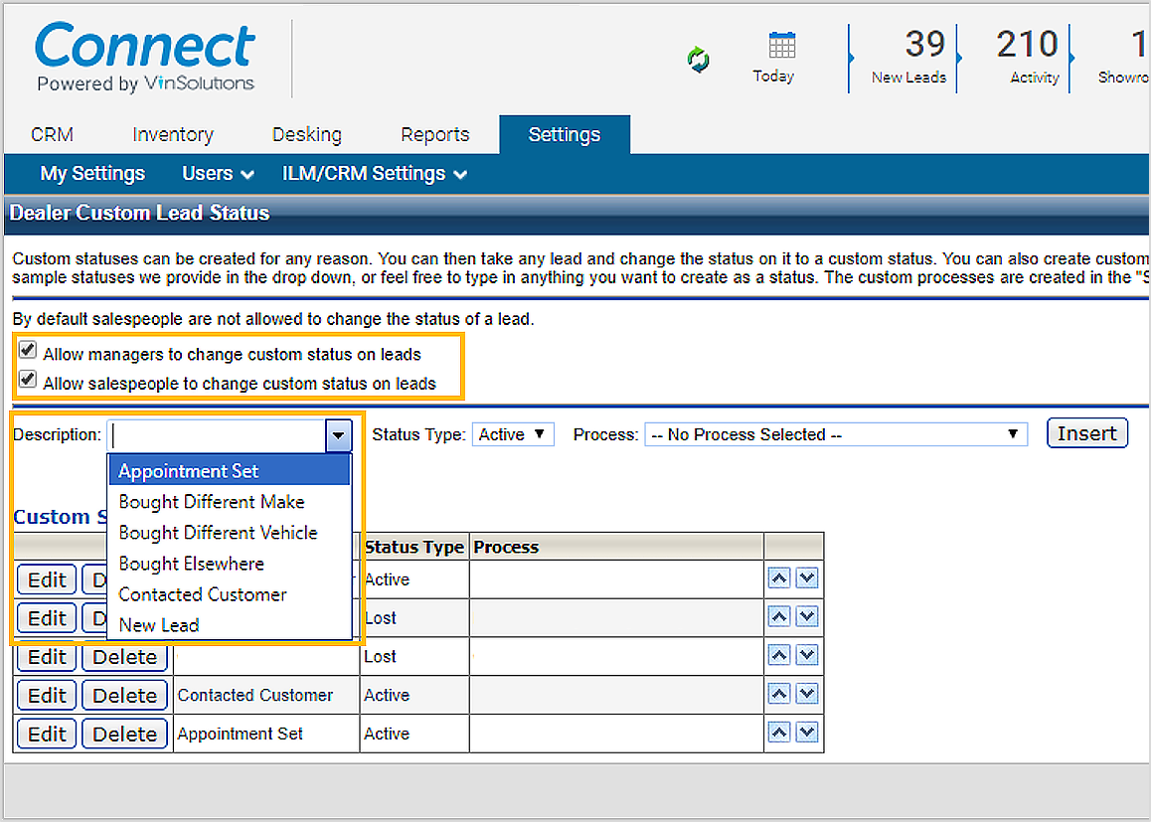Screen dimensions: 1151x822
Task: Click up arrow in topmost status row
Action: (779, 579)
